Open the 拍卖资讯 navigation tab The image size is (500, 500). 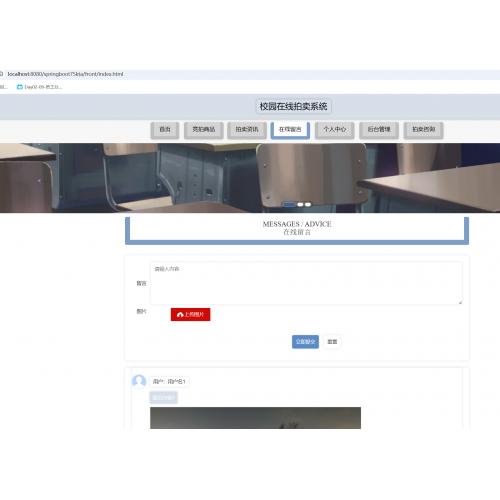point(247,130)
